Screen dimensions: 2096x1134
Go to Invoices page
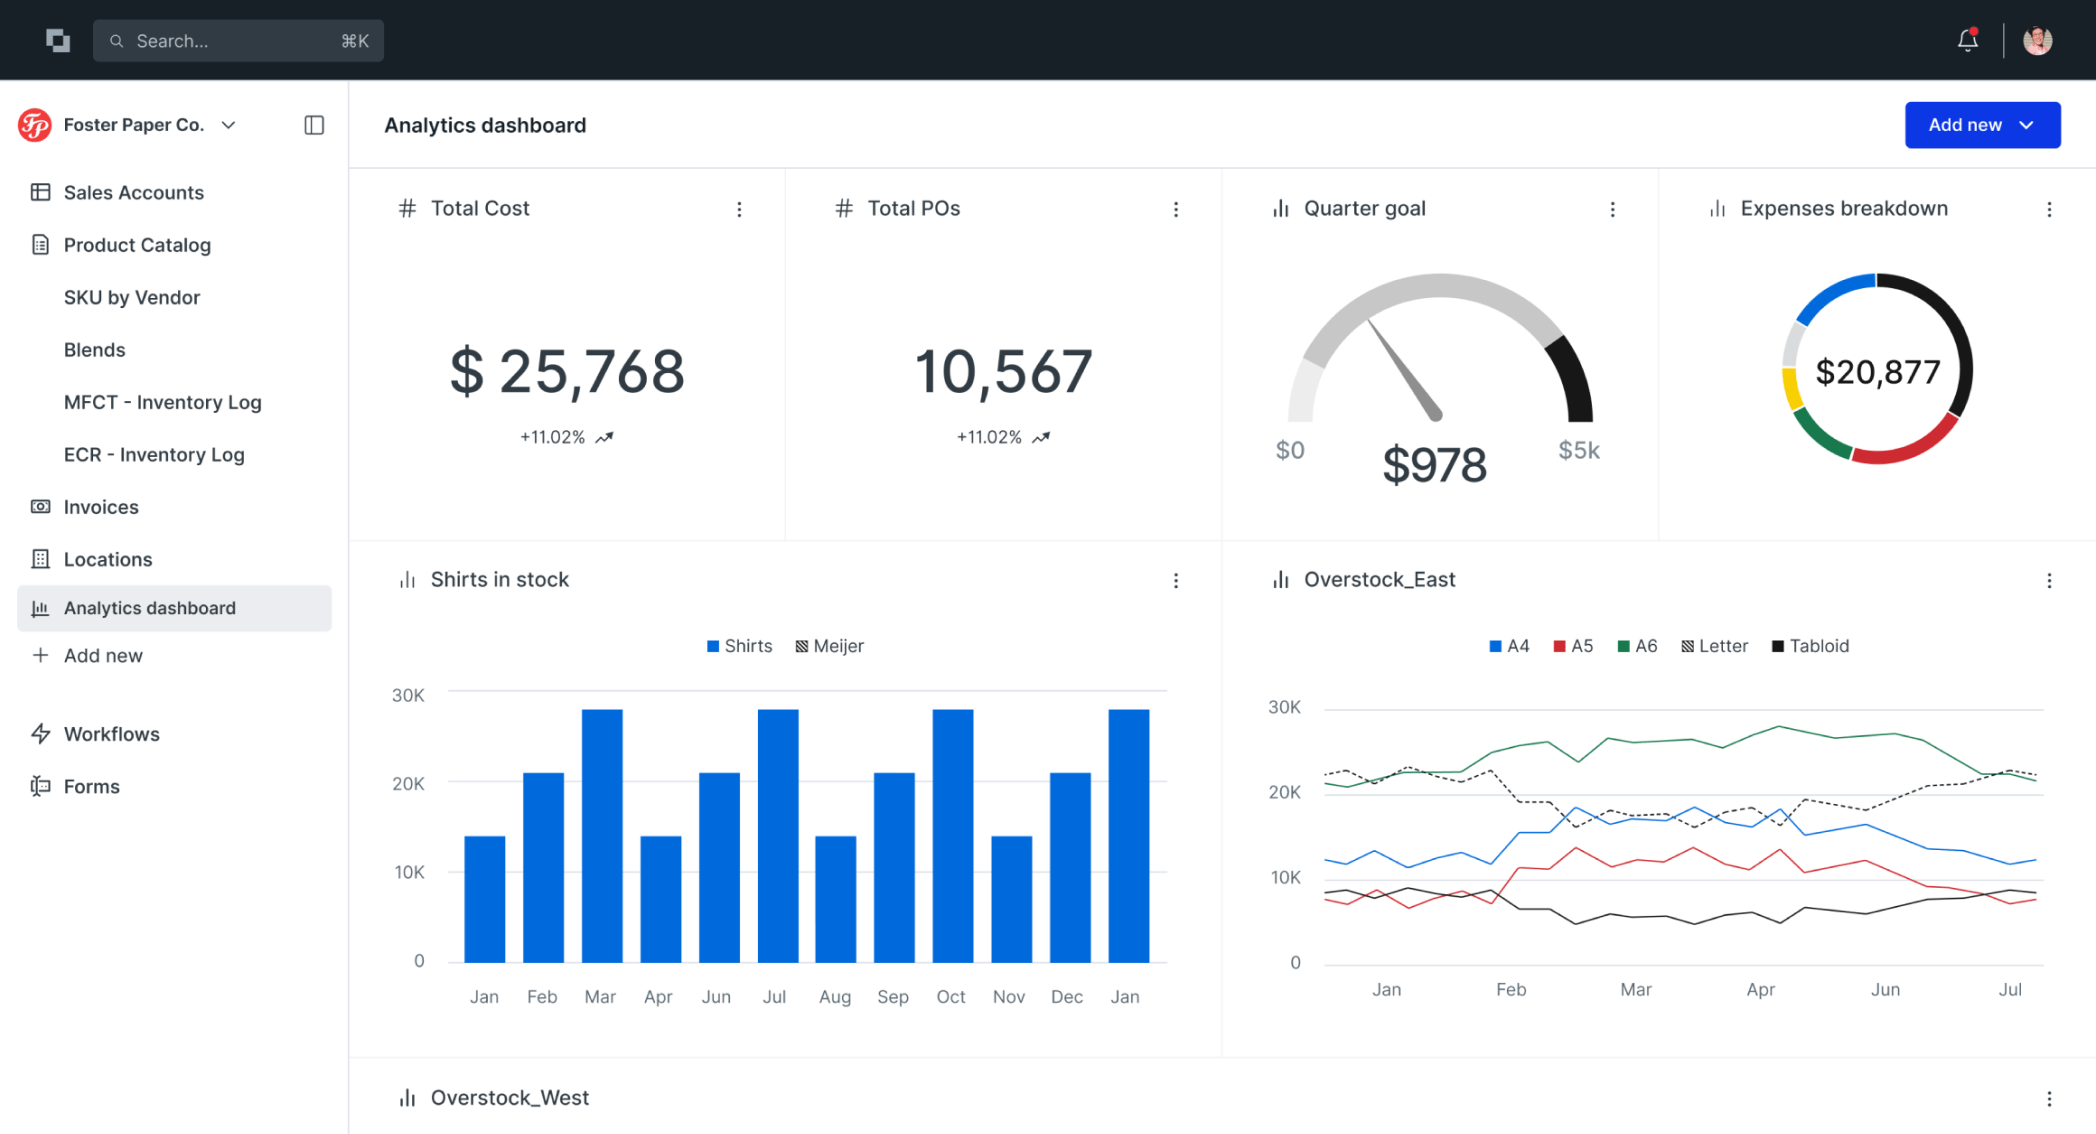(x=101, y=507)
